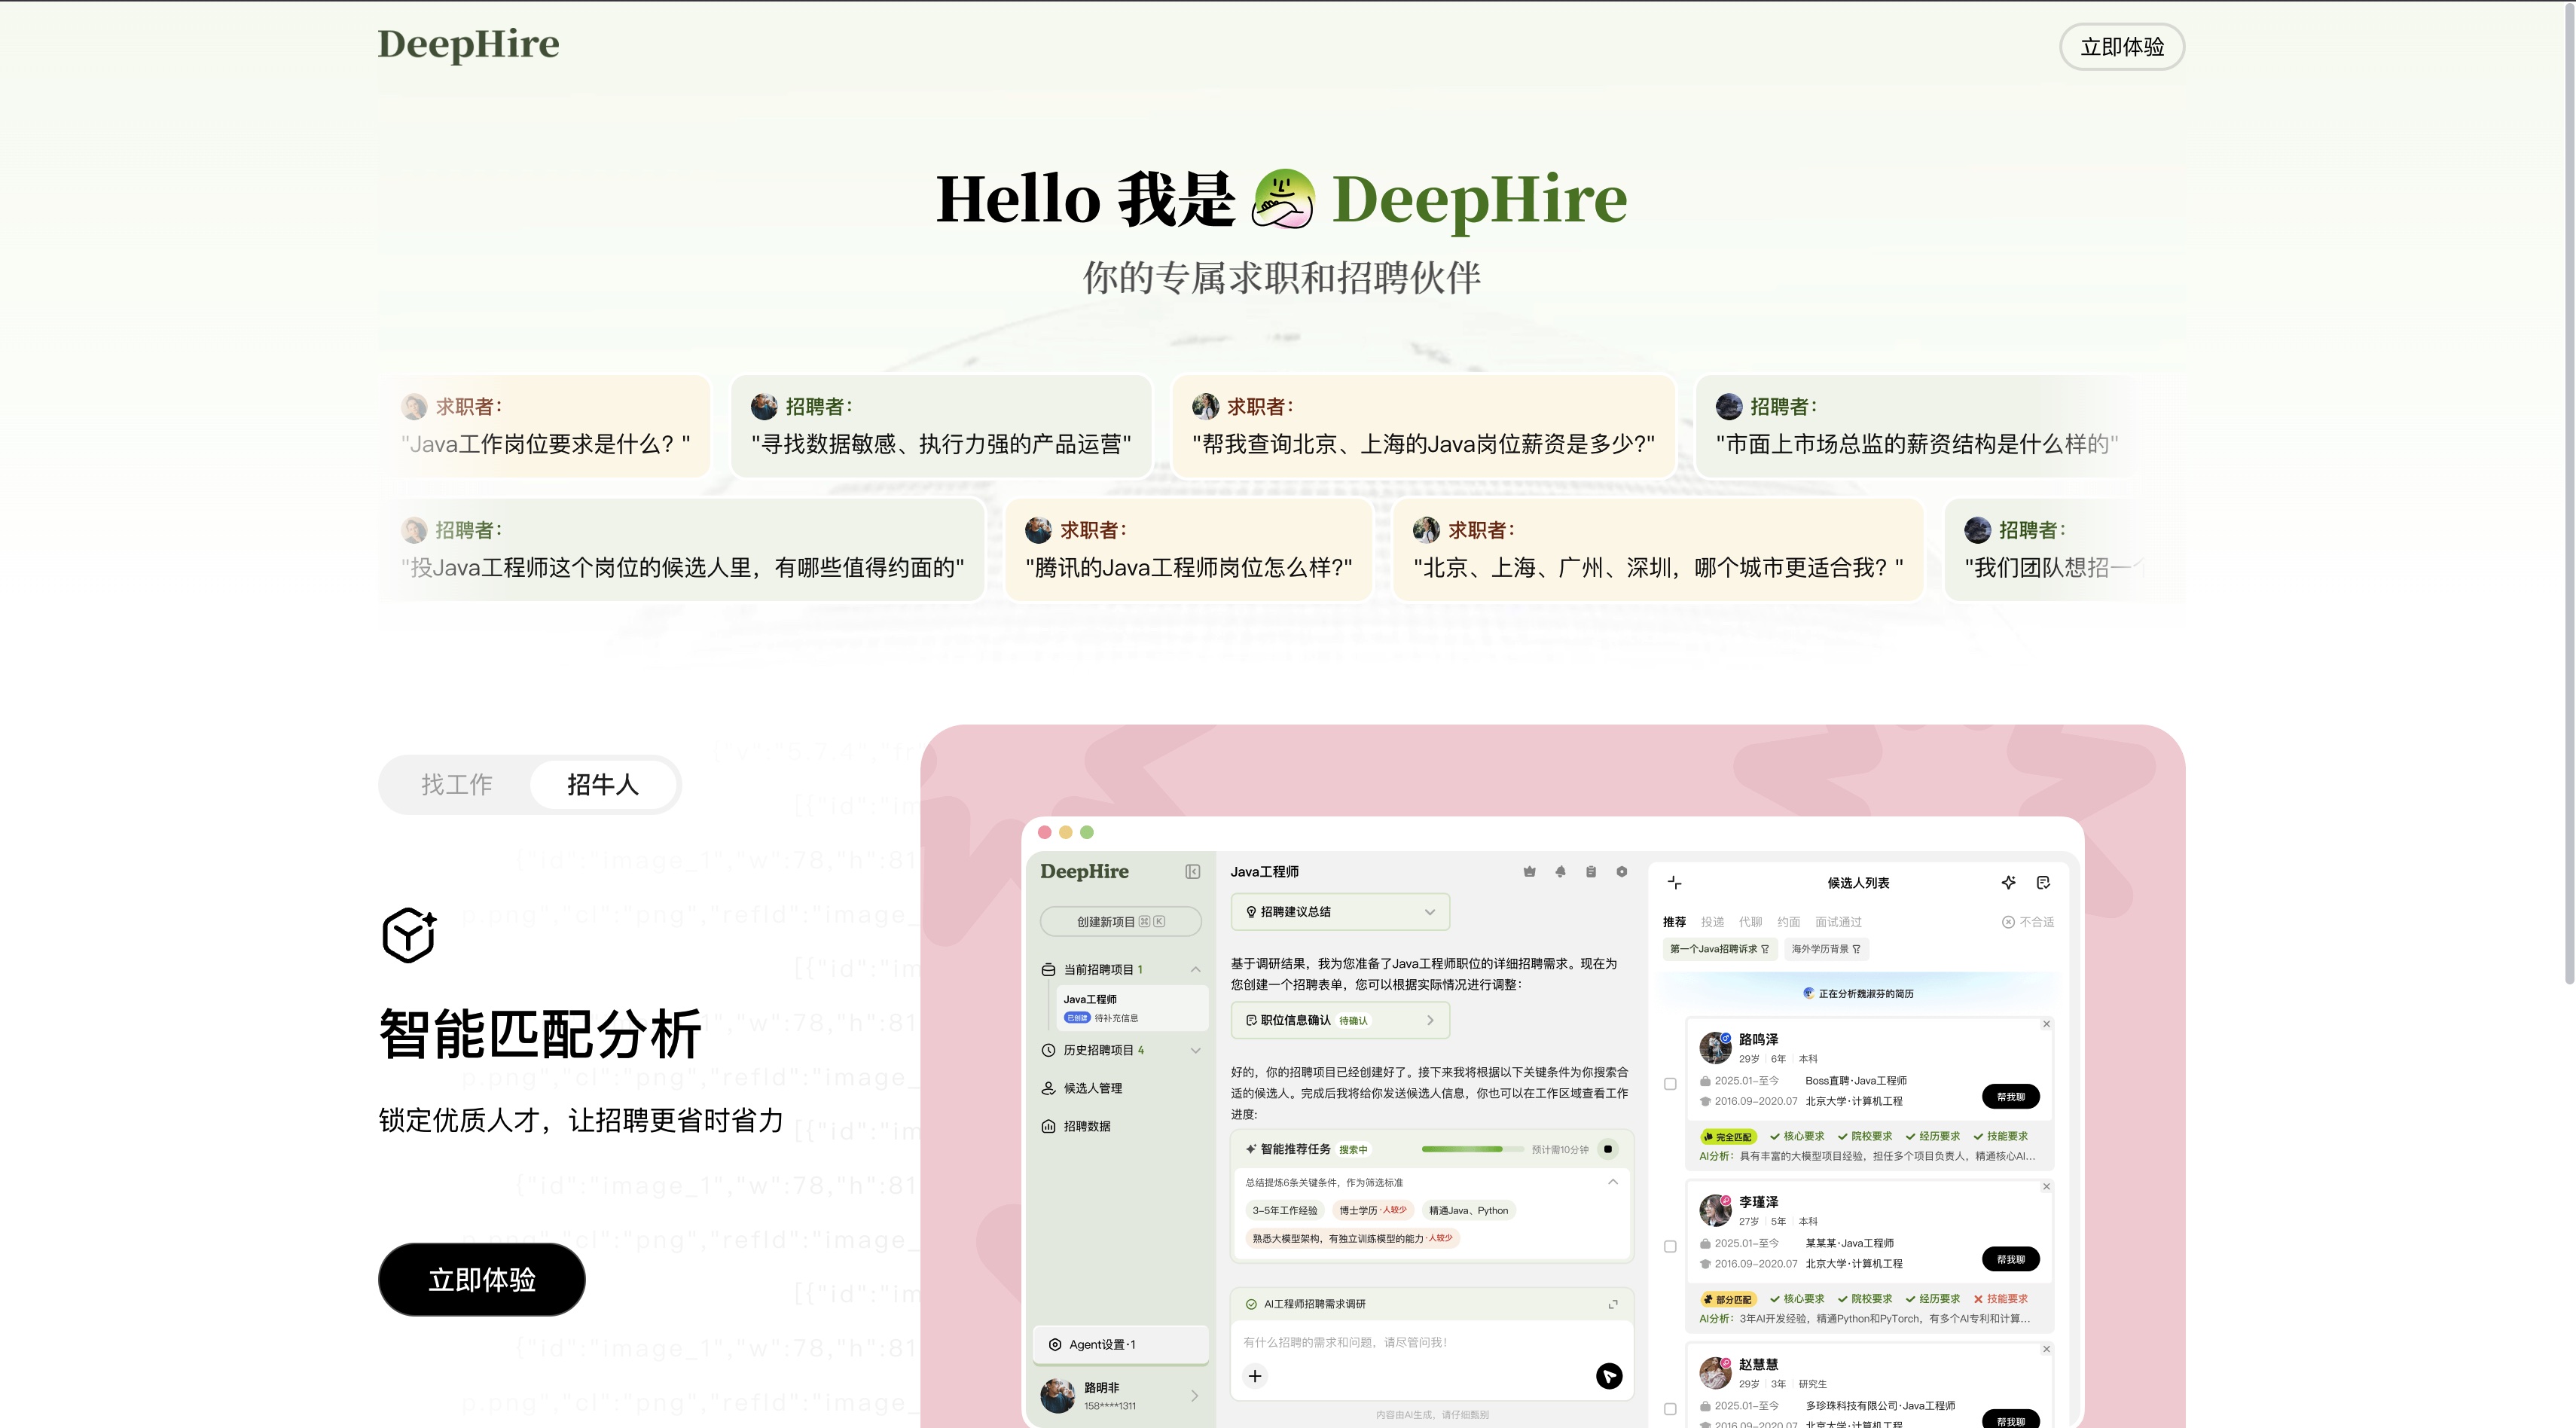Collapse the DeepHire sidebar panel
Screen dimensions: 2576x1428
tap(1193, 871)
